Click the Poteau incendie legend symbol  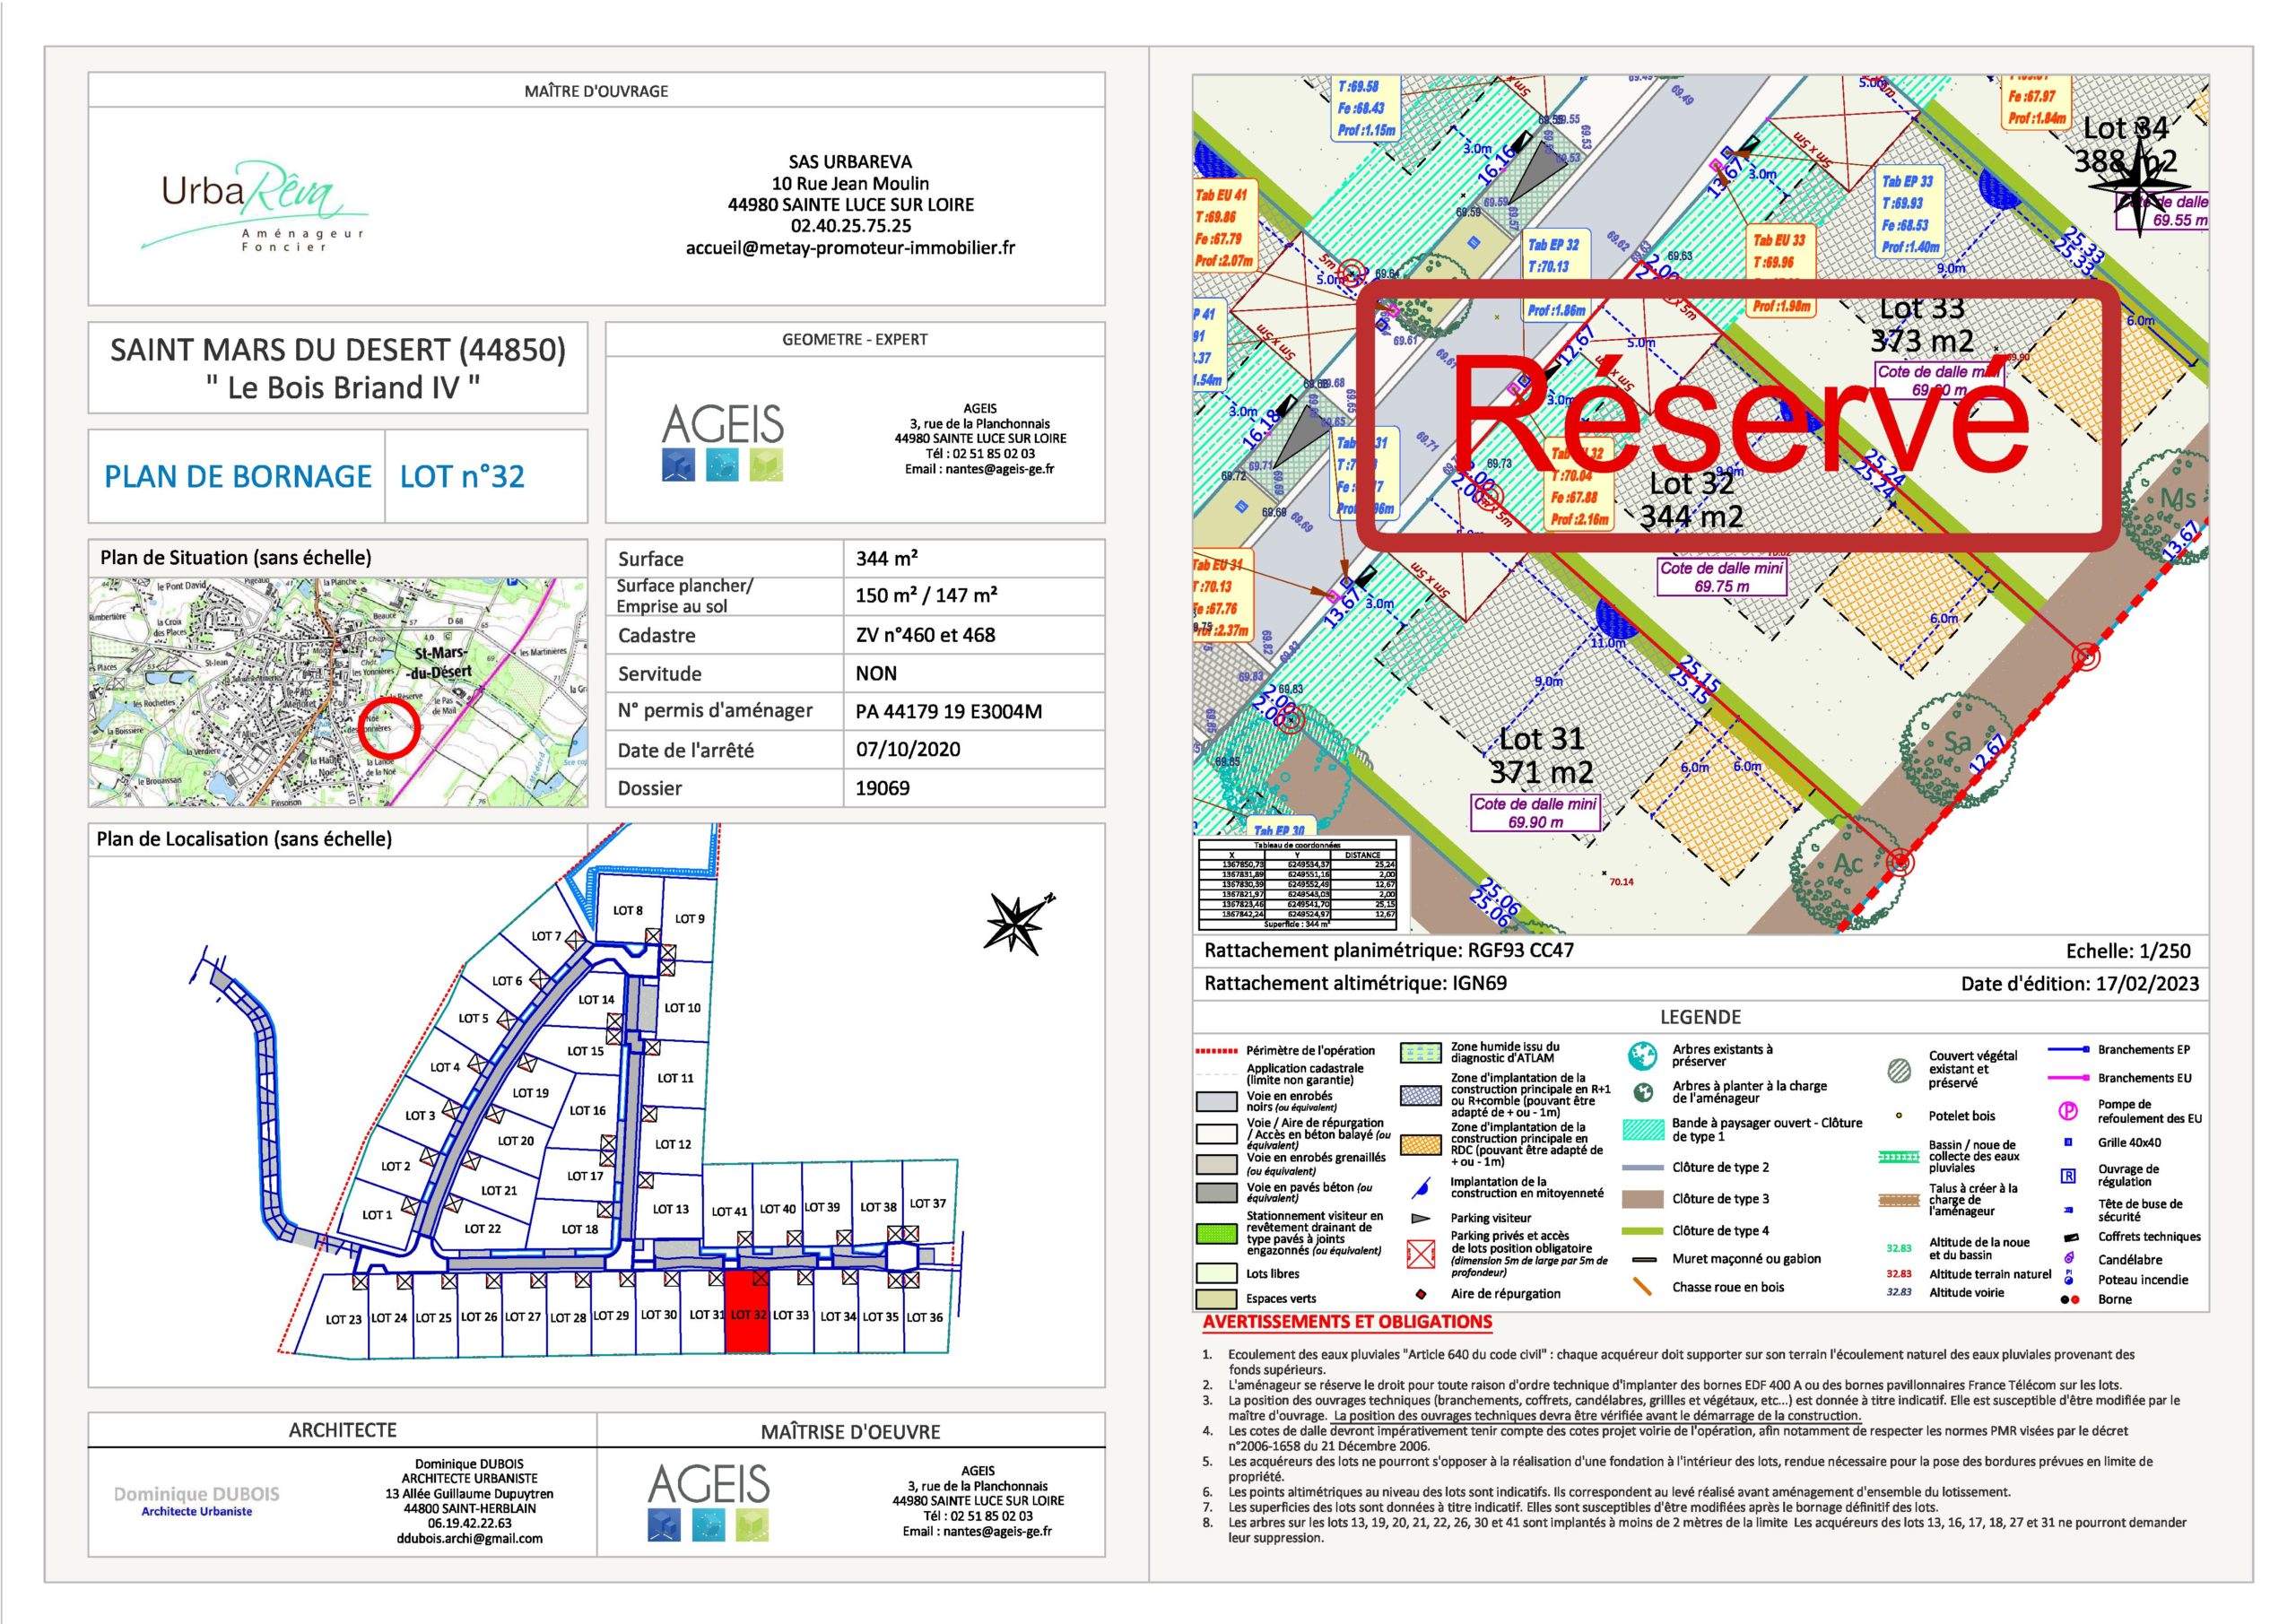click(x=2069, y=1279)
